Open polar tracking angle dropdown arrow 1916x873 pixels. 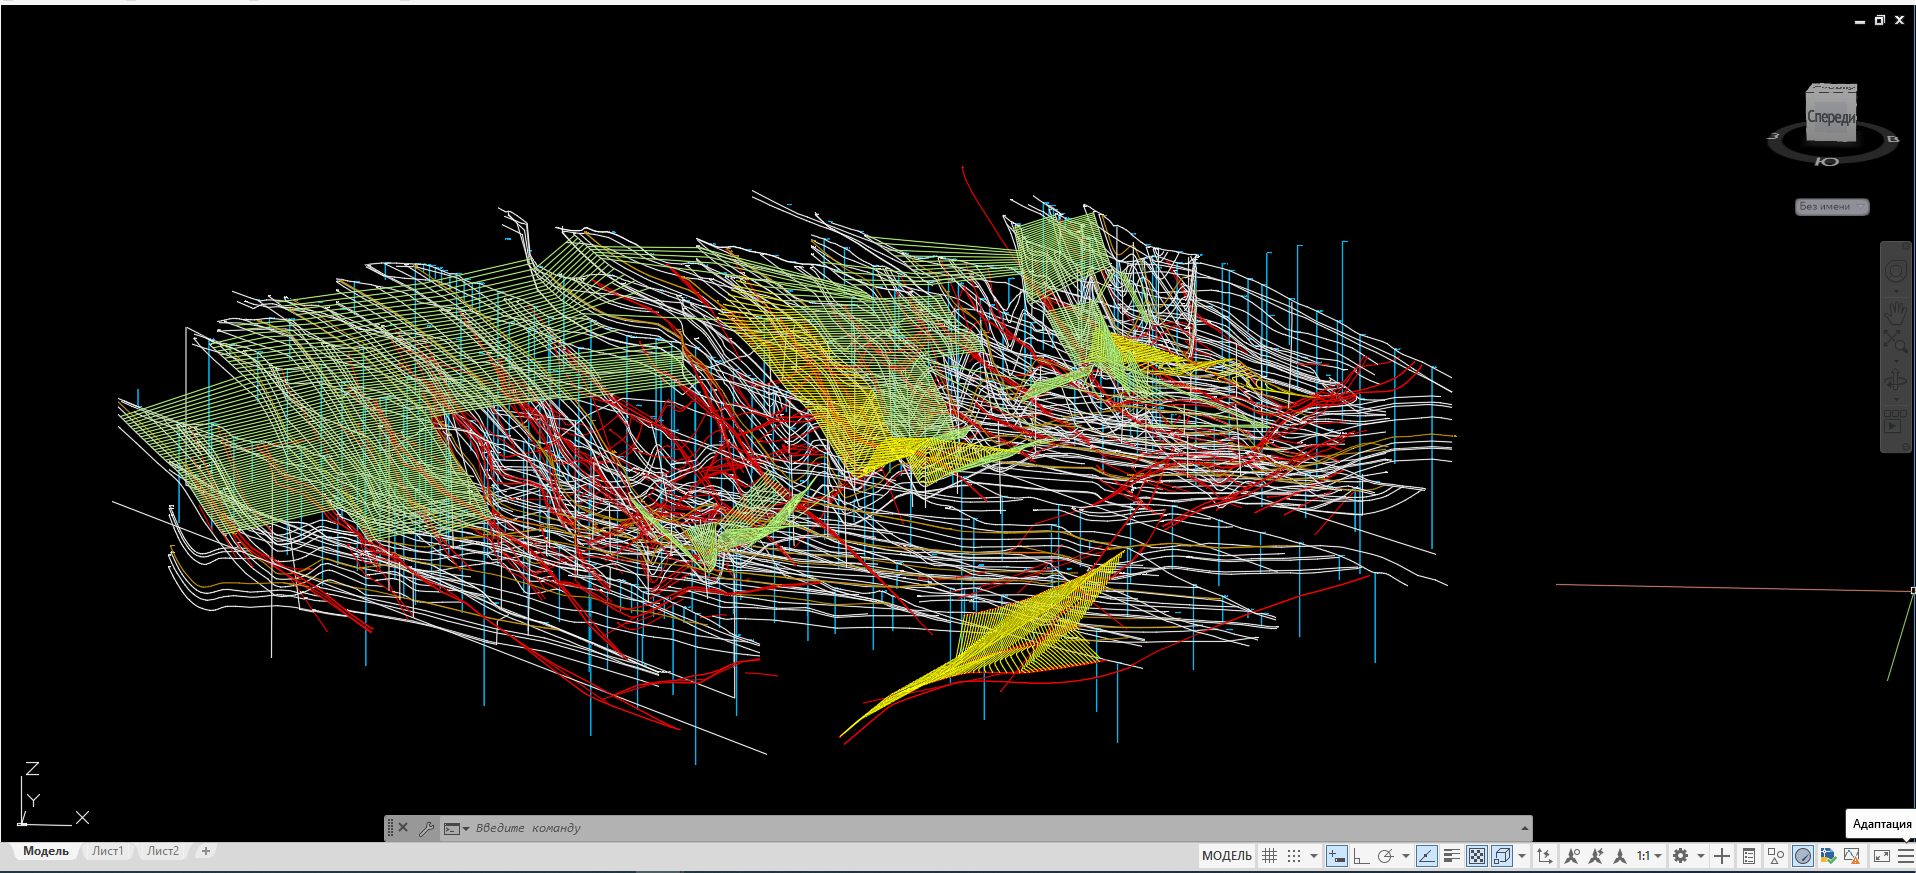[1405, 856]
